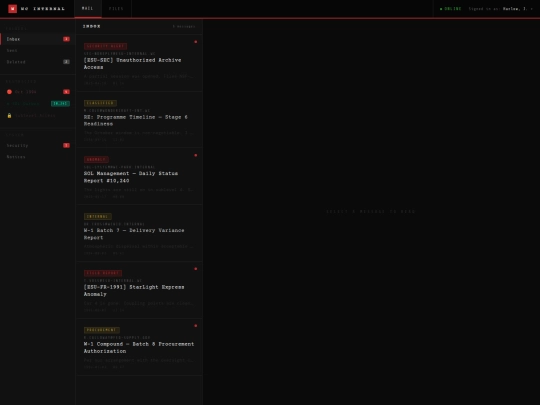
Task: Click the red badge on Oct 1986
Action: pyautogui.click(x=66, y=92)
